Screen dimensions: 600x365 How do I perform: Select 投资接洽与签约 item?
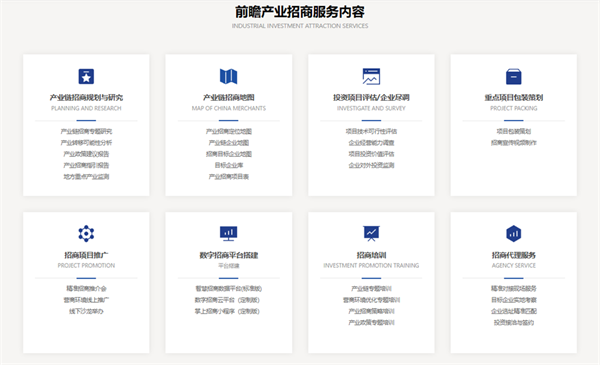[x=514, y=323]
